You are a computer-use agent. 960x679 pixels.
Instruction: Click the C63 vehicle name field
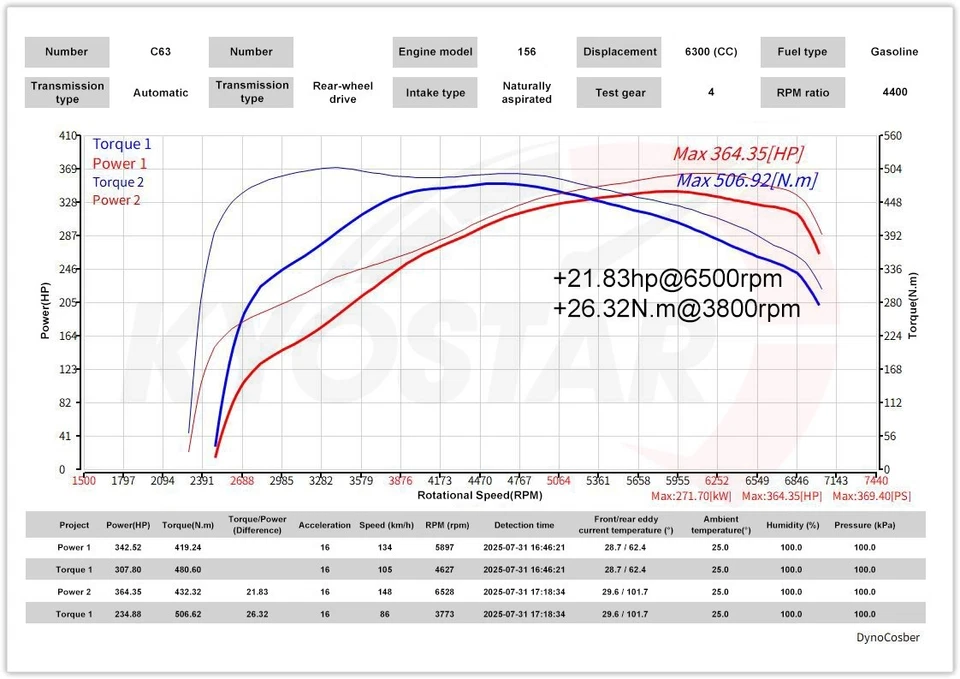(160, 52)
